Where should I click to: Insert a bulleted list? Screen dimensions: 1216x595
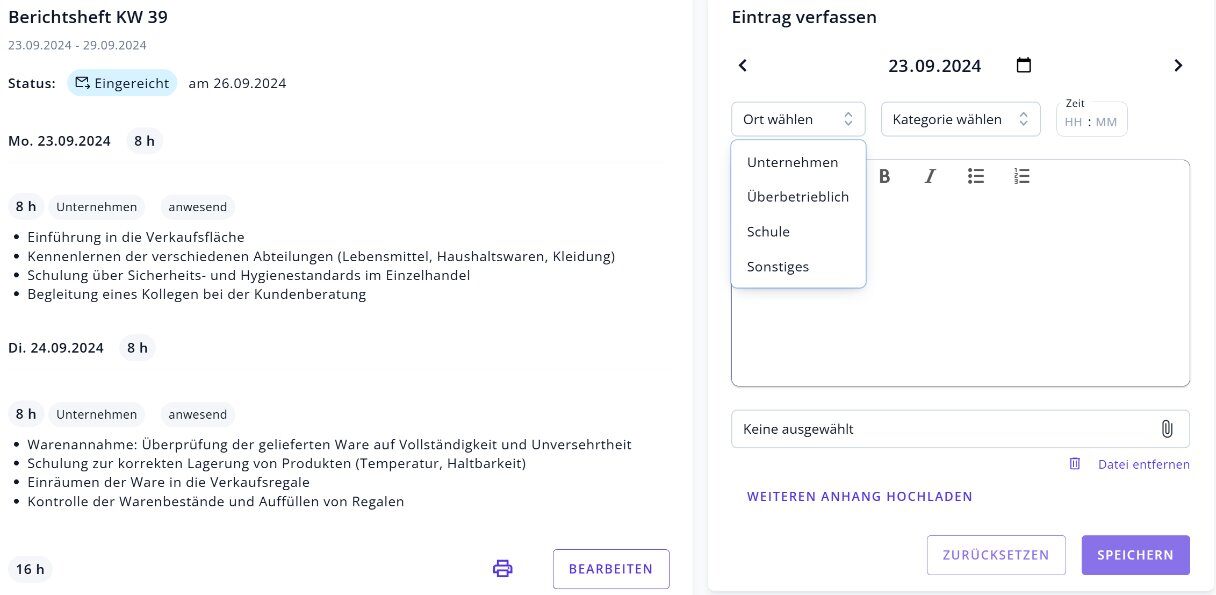pyautogui.click(x=976, y=177)
